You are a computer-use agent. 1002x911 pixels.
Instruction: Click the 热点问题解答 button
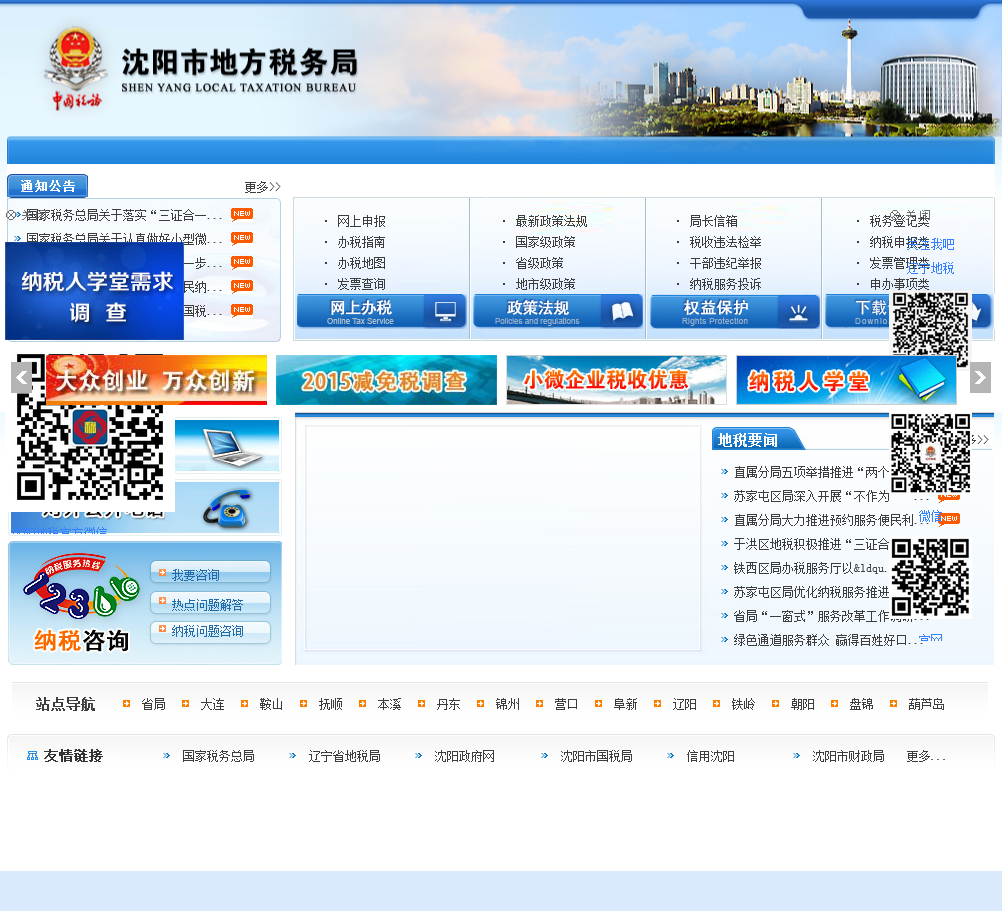pos(210,602)
